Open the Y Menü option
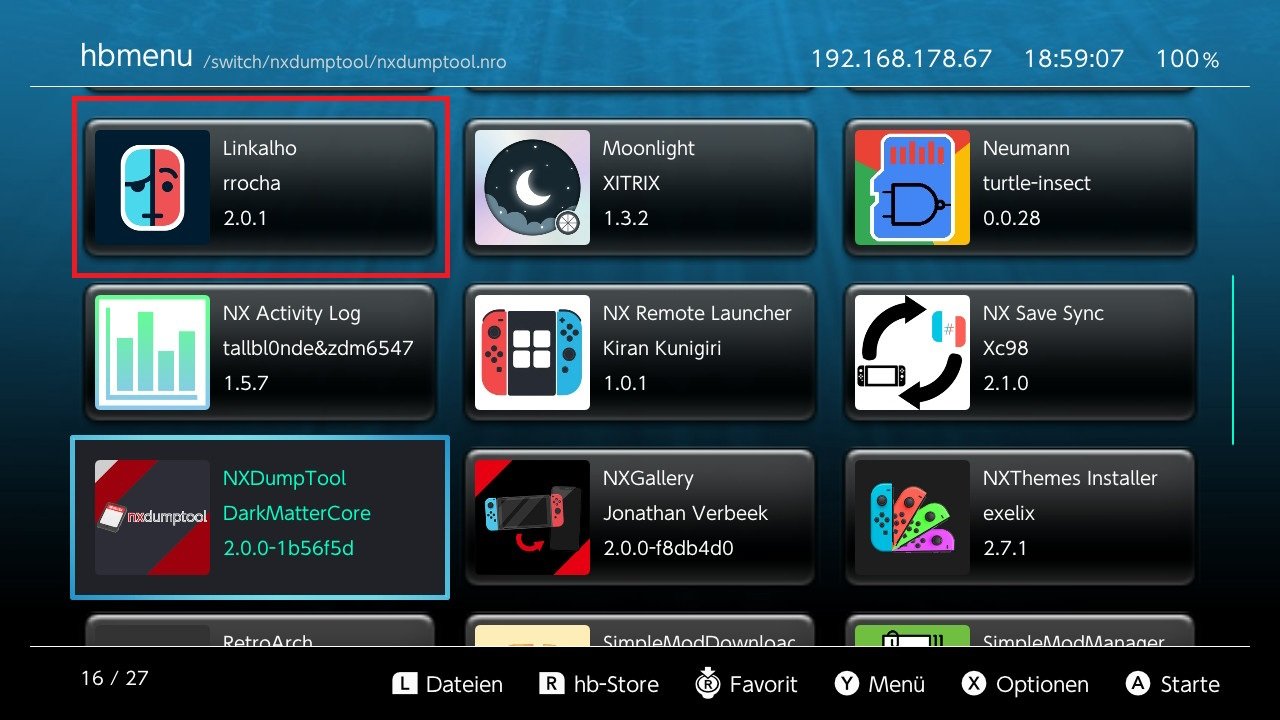Viewport: 1280px width, 720px height. pos(880,684)
